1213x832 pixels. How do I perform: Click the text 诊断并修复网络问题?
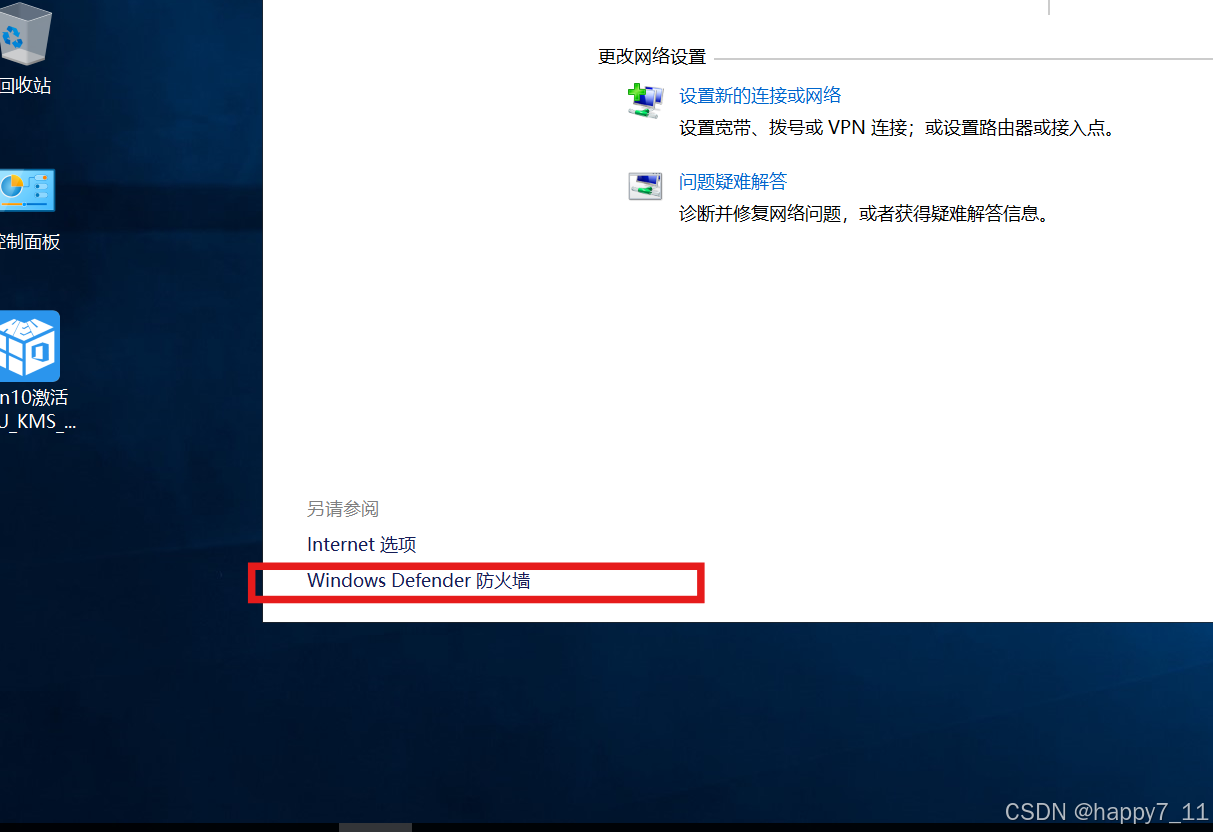761,214
